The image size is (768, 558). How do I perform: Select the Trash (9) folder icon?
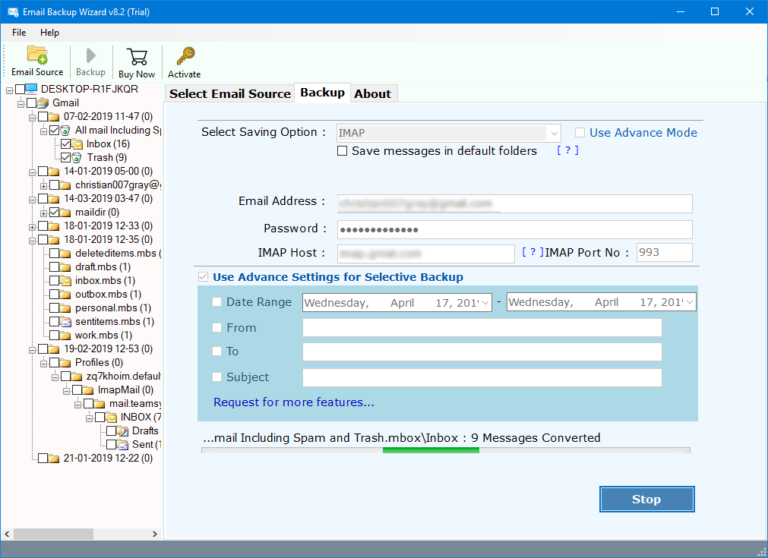[x=78, y=158]
